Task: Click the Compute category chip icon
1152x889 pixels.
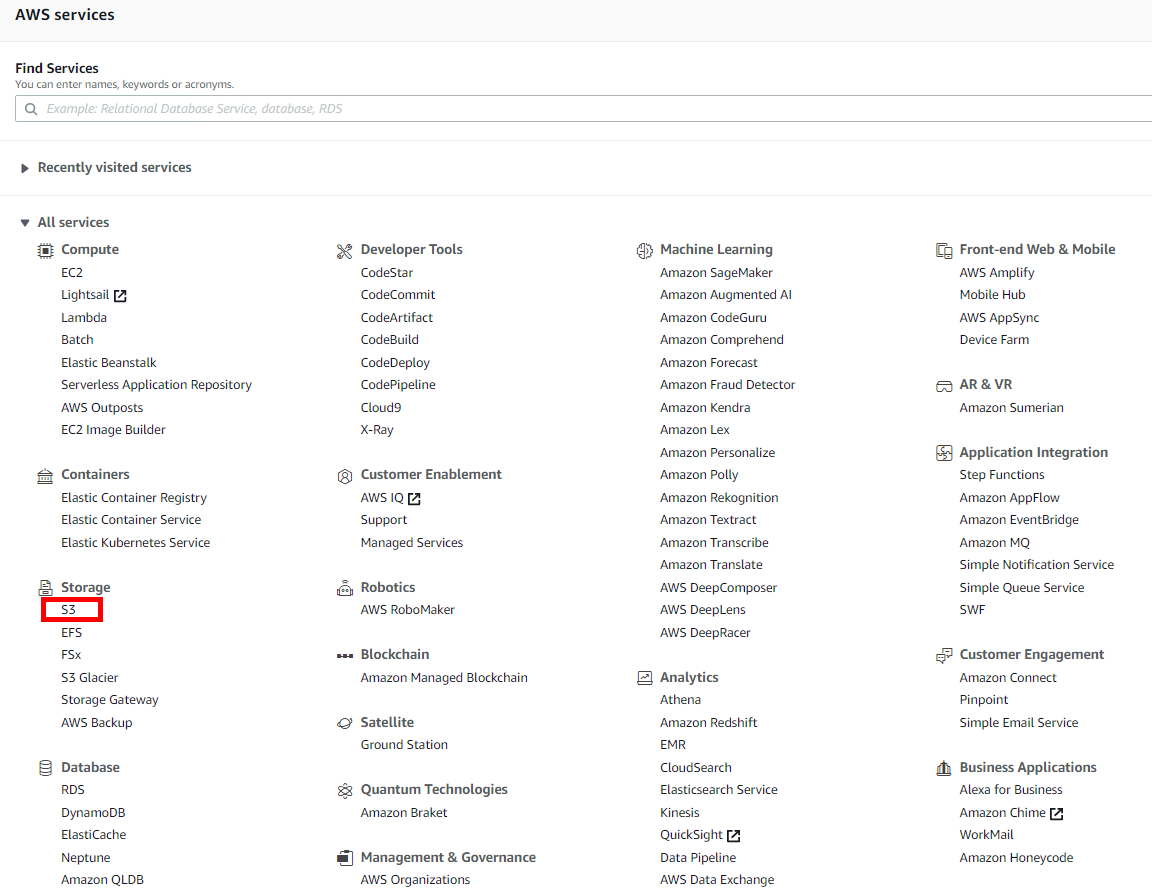Action: 45,250
